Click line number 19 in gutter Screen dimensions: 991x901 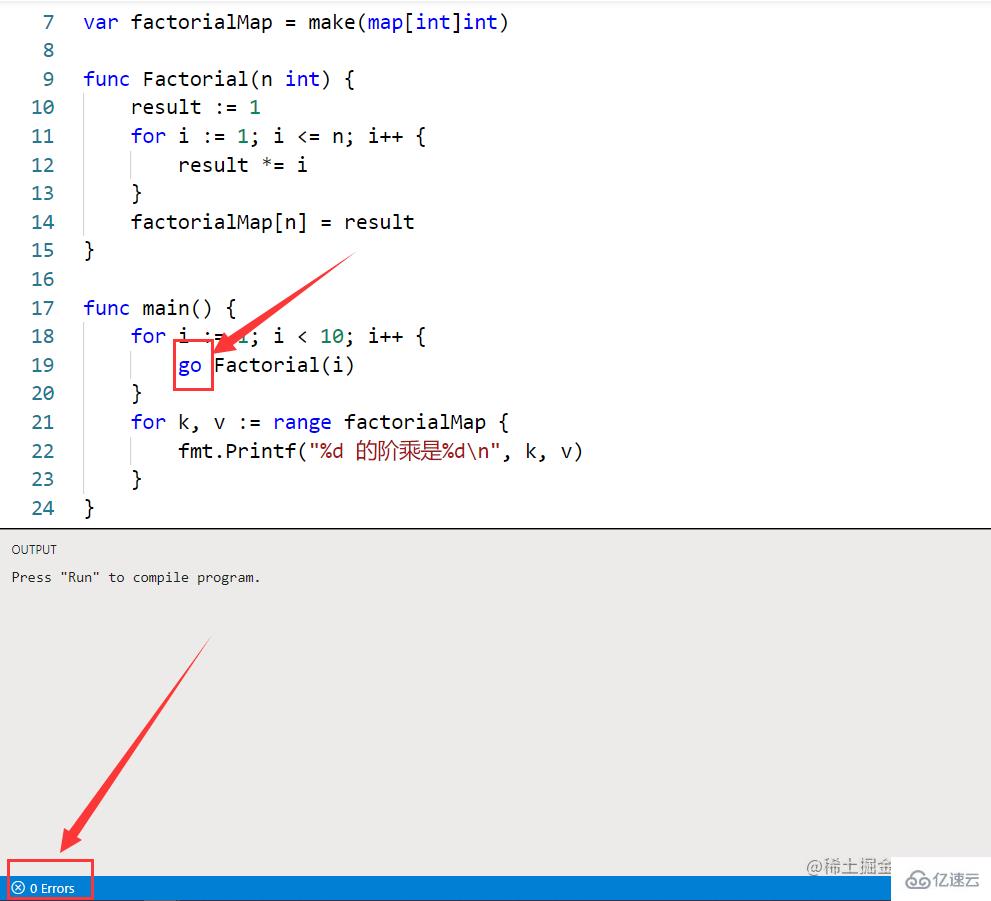[43, 365]
